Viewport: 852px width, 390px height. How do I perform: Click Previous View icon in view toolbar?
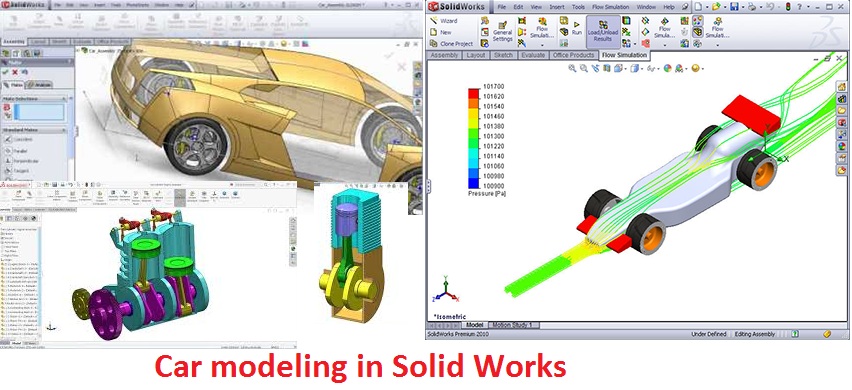[595, 68]
